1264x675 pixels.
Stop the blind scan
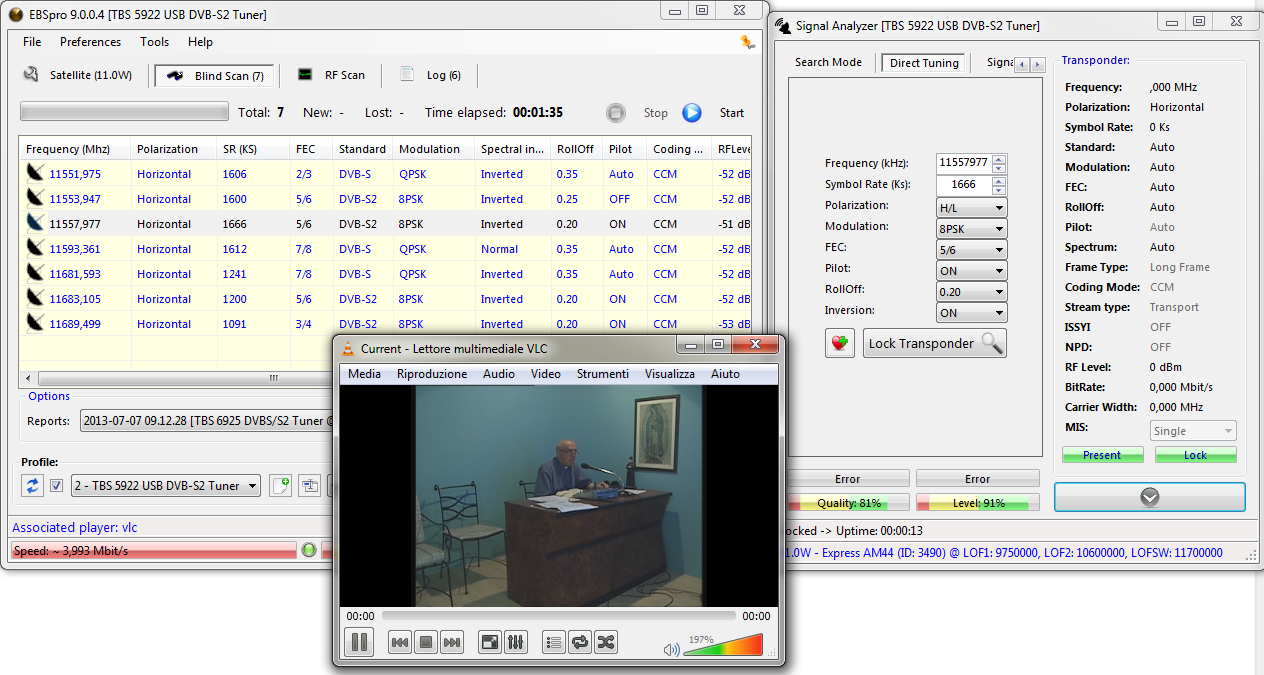[616, 113]
